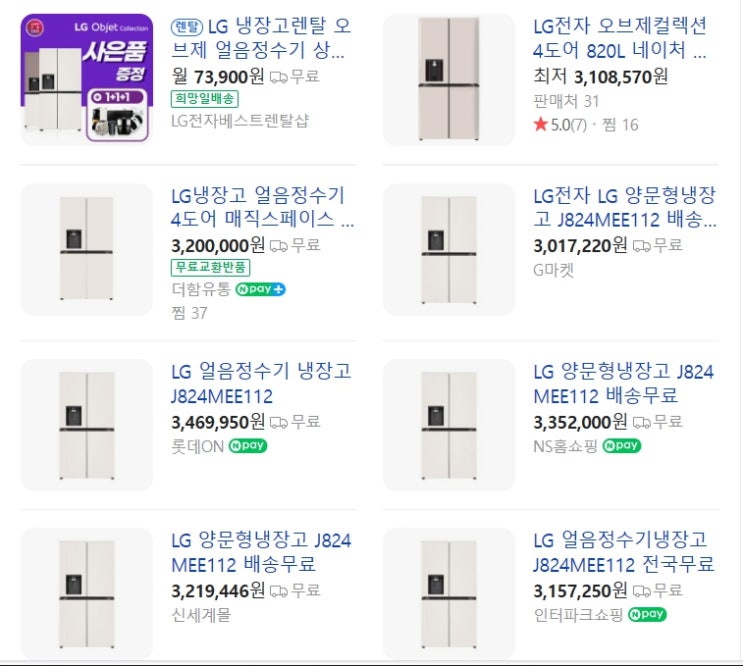
Task: Click the N Pay badge next to 롯데ON
Action: tap(247, 446)
